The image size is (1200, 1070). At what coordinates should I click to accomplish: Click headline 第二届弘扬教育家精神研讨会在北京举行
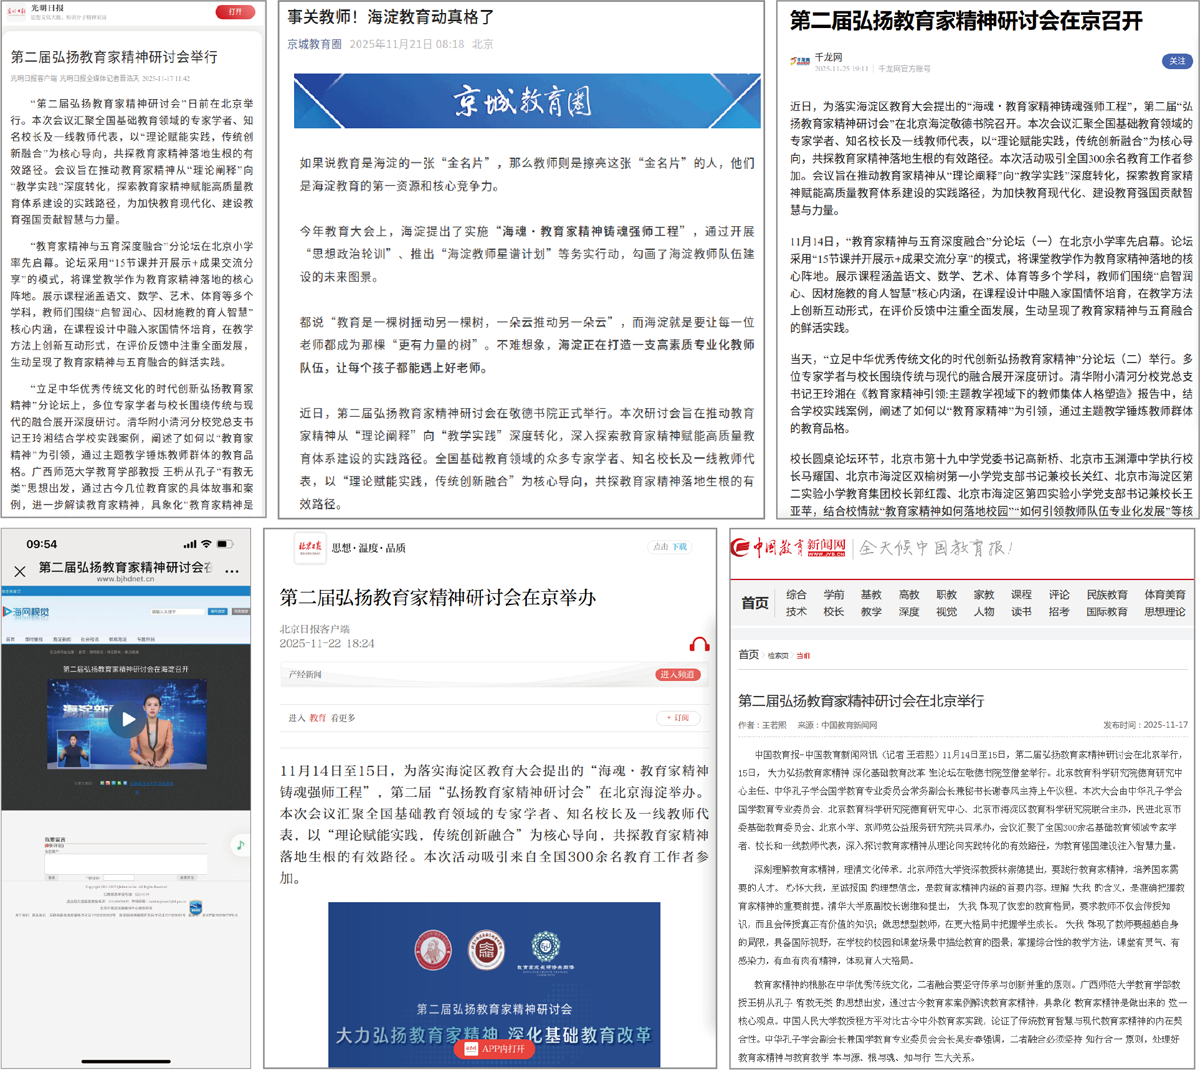[x=861, y=701]
